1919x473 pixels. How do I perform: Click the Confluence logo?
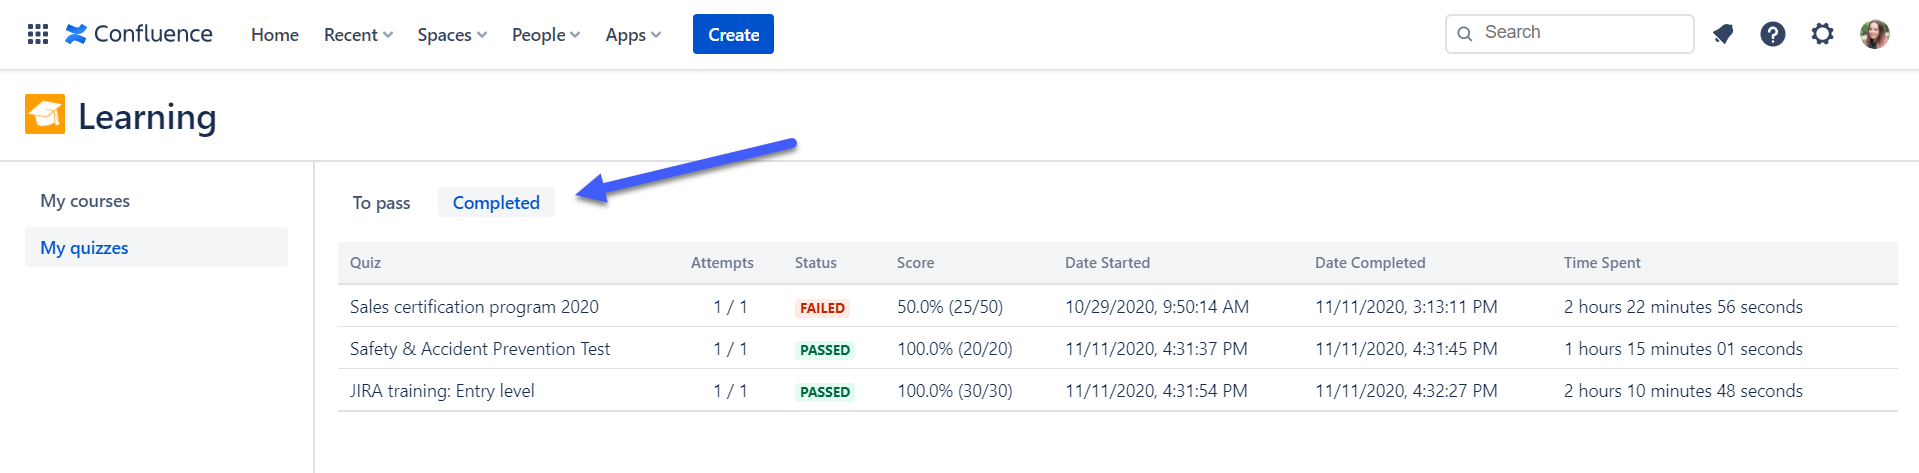[139, 34]
